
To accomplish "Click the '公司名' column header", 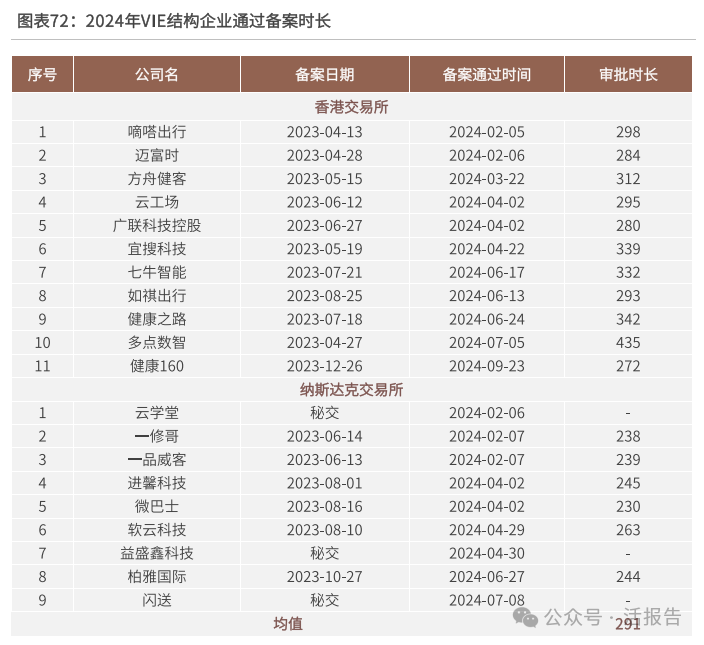I will 157,75.
